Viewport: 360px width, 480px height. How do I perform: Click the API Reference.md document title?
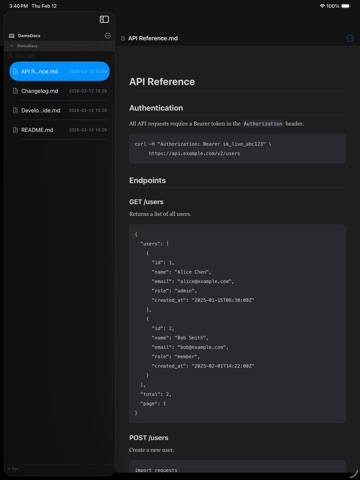pyautogui.click(x=153, y=38)
